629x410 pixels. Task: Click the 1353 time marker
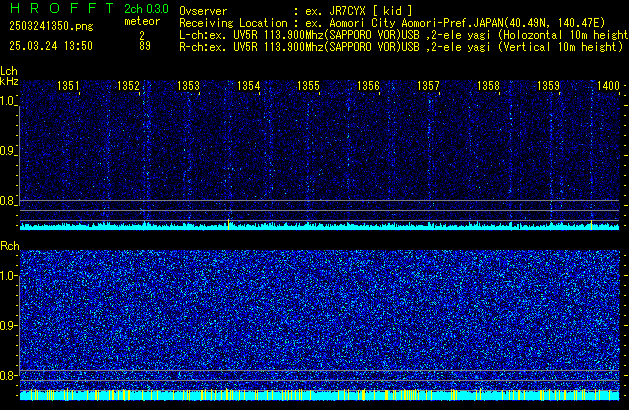tap(188, 86)
